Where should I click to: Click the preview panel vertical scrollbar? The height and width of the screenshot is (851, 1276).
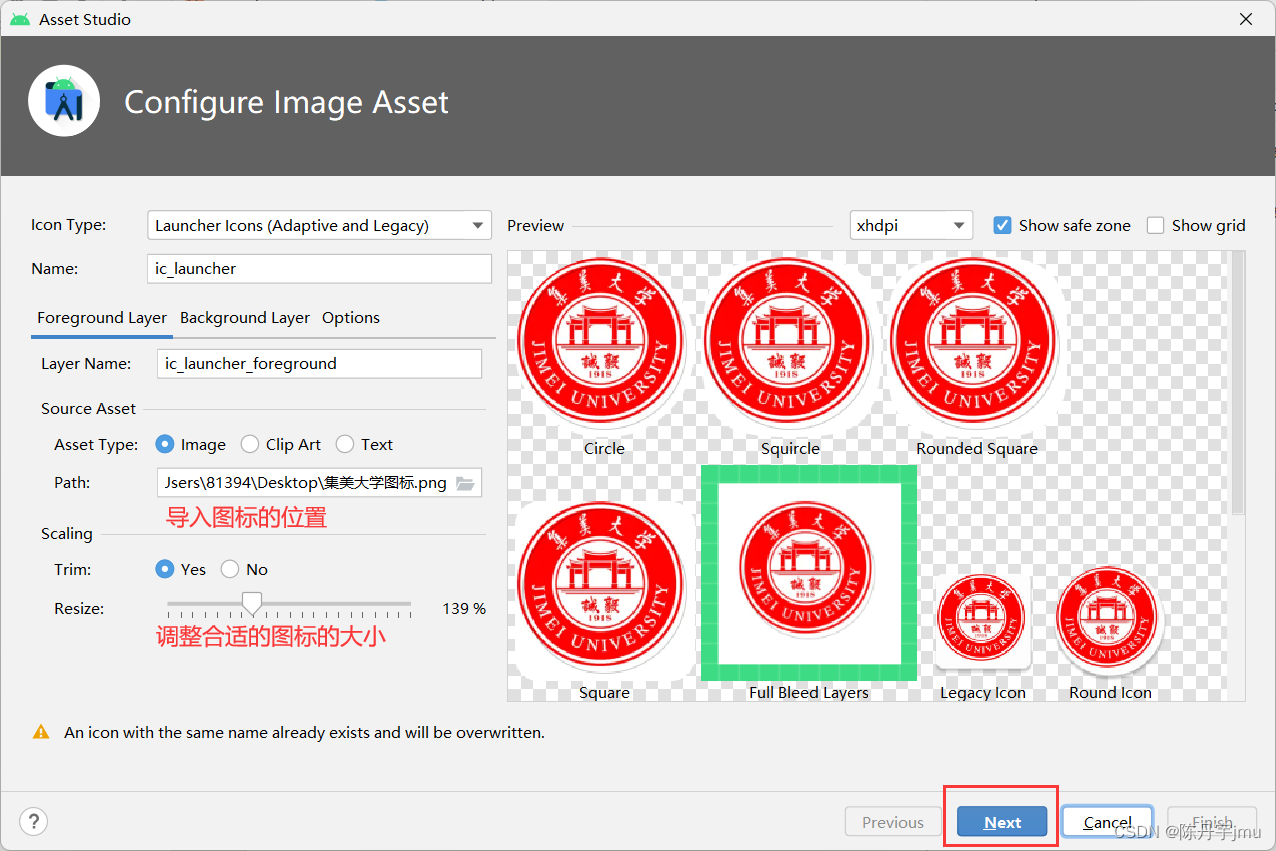click(1238, 385)
